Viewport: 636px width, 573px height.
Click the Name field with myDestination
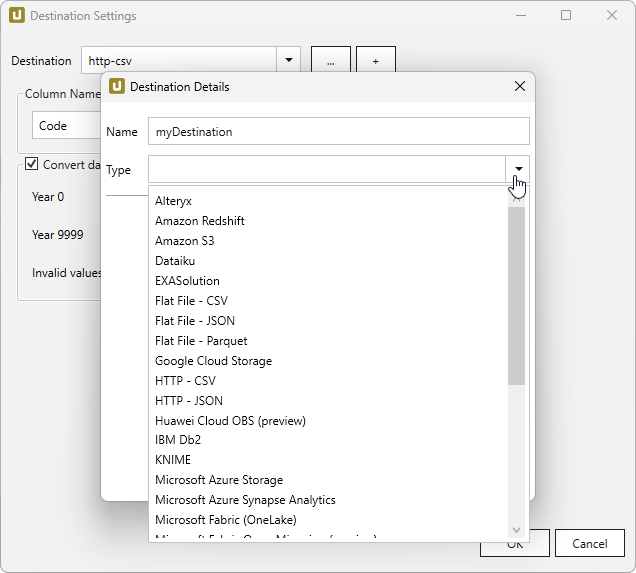pos(339,131)
